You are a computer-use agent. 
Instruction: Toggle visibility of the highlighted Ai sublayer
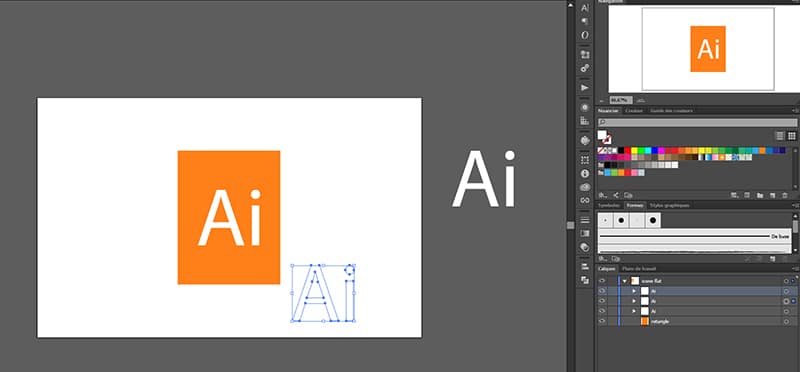602,291
